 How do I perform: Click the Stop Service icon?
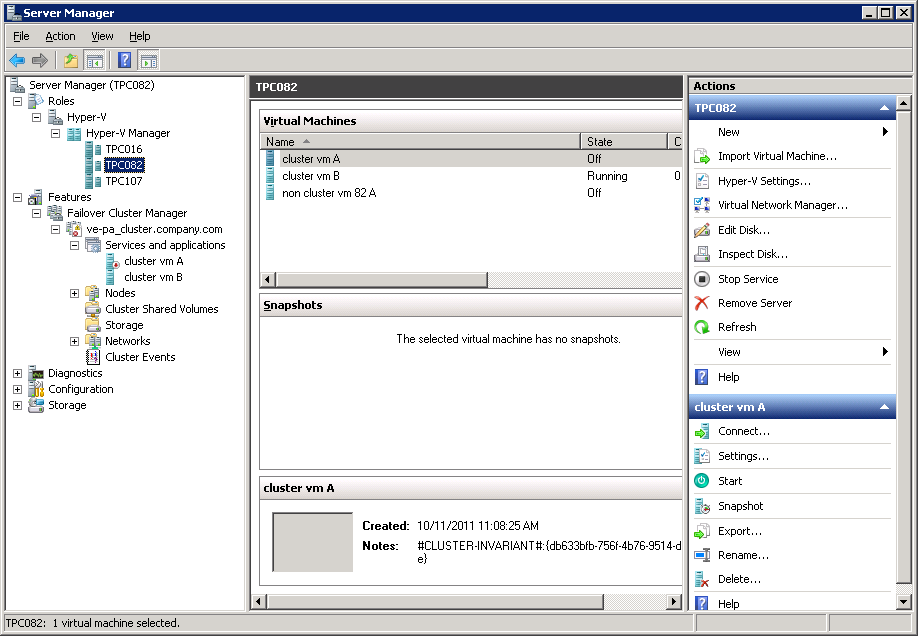(702, 279)
